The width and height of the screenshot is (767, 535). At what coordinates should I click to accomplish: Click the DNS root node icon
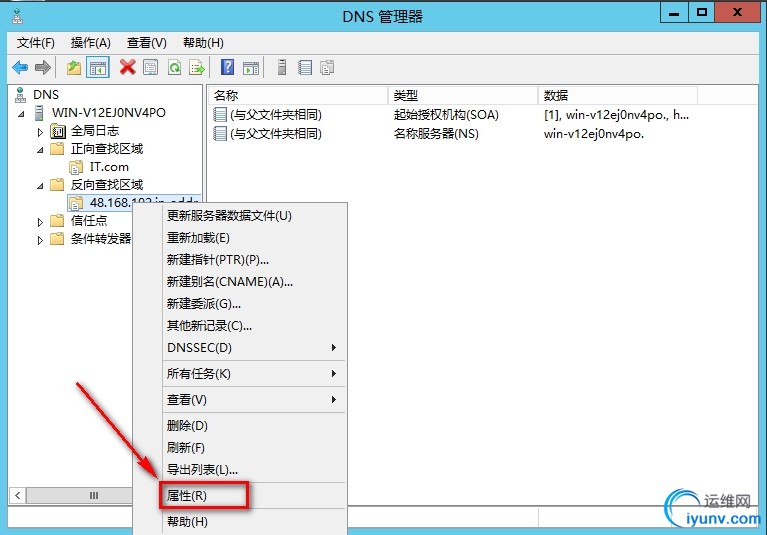[x=20, y=95]
